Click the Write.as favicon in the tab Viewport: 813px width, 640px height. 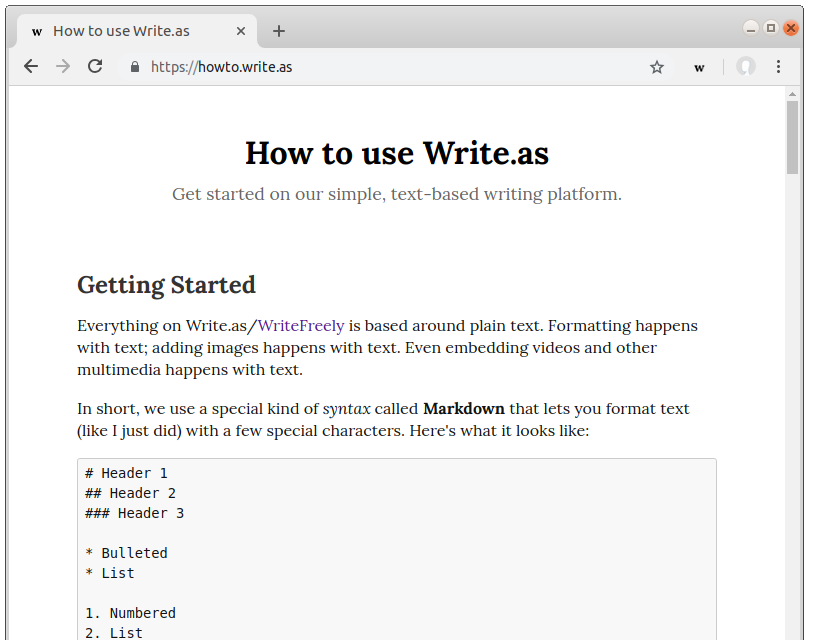(37, 32)
